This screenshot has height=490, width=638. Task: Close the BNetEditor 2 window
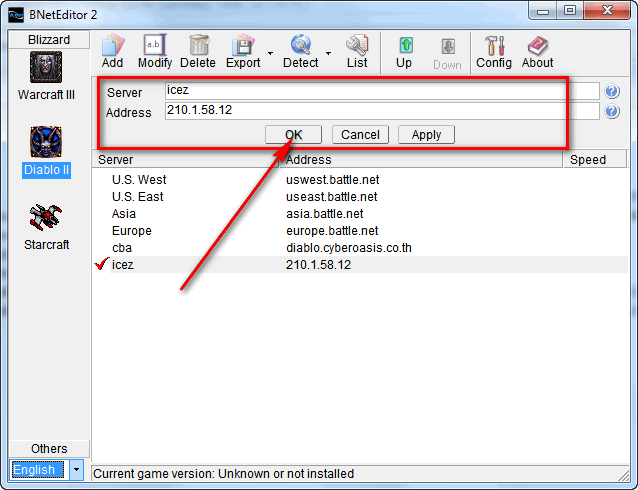click(x=607, y=11)
